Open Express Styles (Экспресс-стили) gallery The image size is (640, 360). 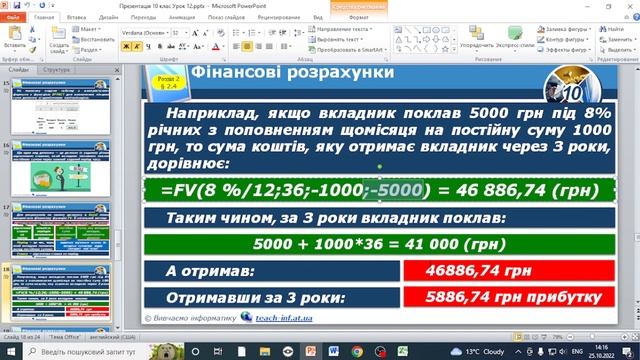tap(515, 38)
